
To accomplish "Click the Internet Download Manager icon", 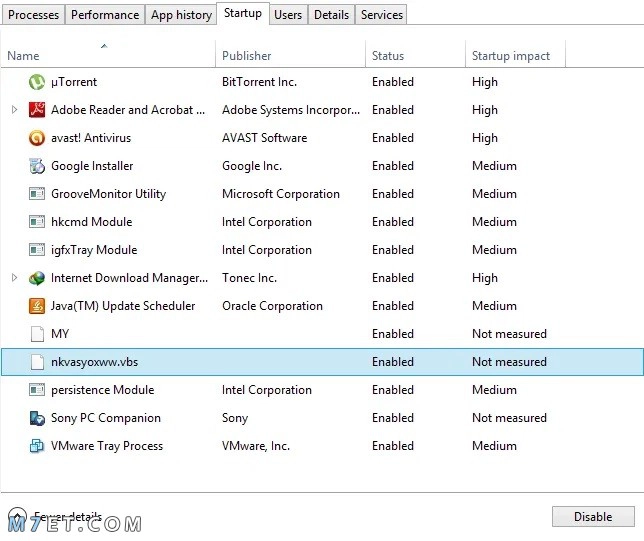I will 37,278.
